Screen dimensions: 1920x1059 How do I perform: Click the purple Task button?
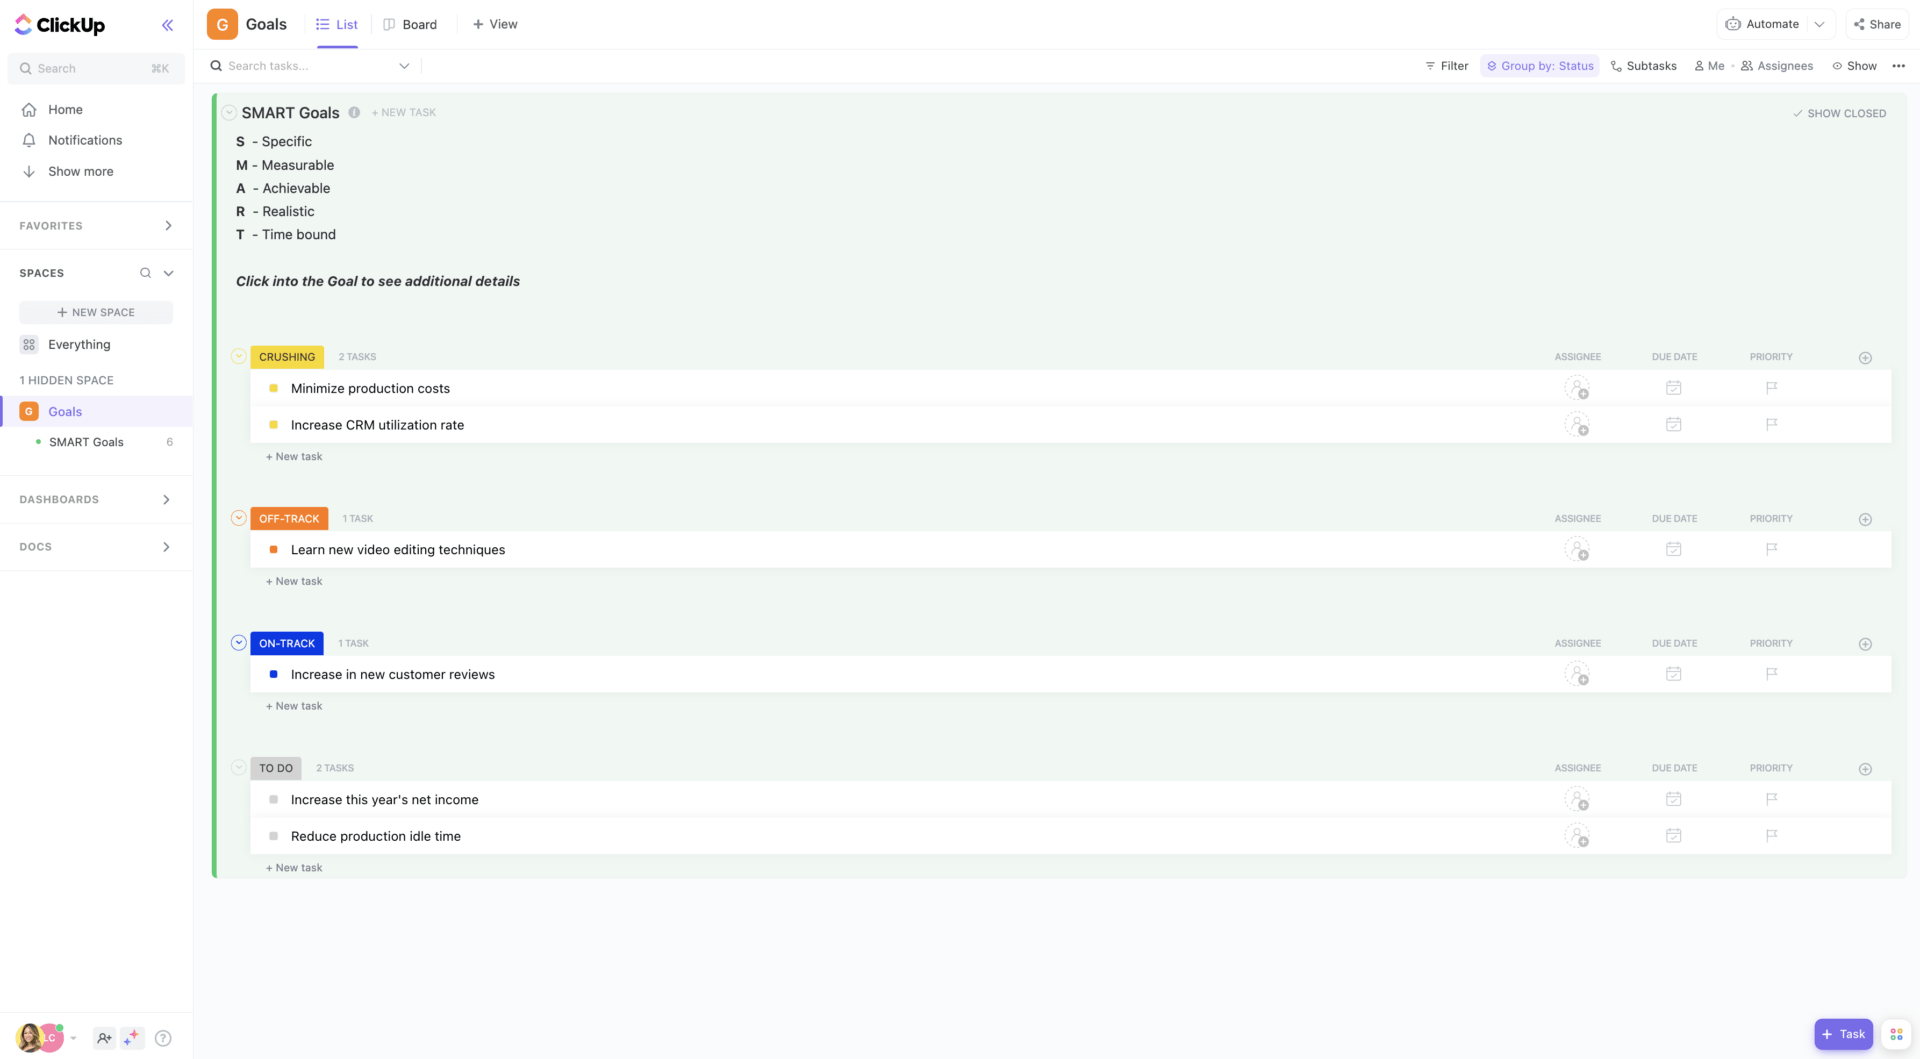[x=1843, y=1034]
